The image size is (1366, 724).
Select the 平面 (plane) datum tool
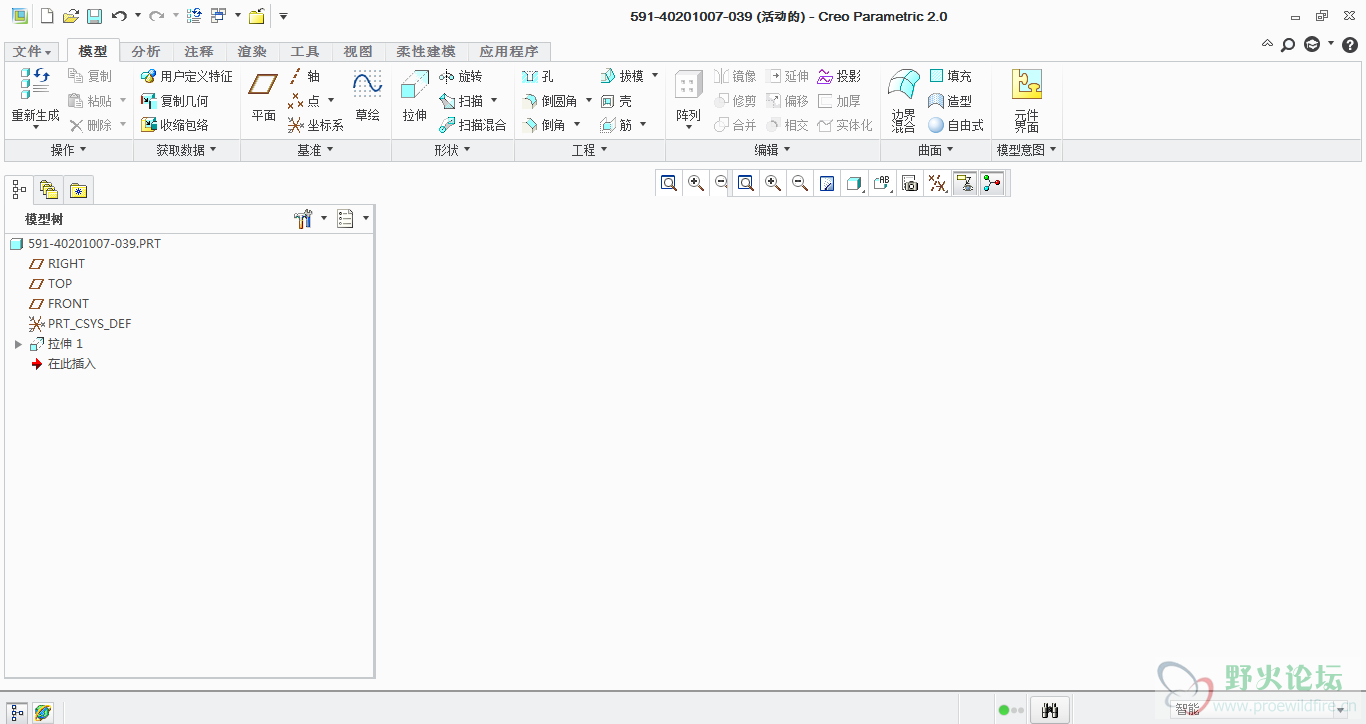[x=264, y=98]
